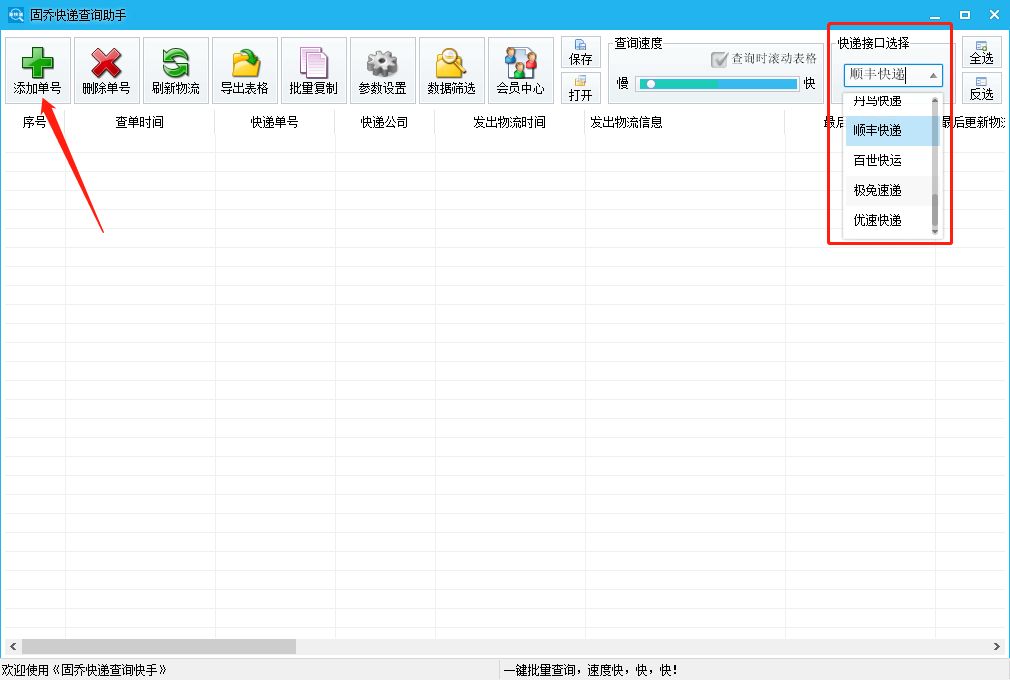The image size is (1010, 680).
Task: Click the 导出表格 export table icon
Action: 245,69
